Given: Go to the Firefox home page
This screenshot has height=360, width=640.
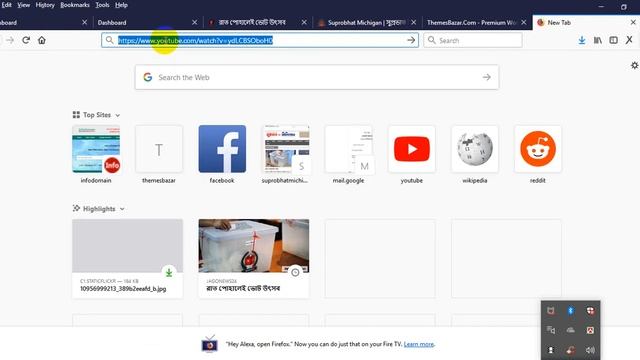Looking at the screenshot, I should (42, 40).
